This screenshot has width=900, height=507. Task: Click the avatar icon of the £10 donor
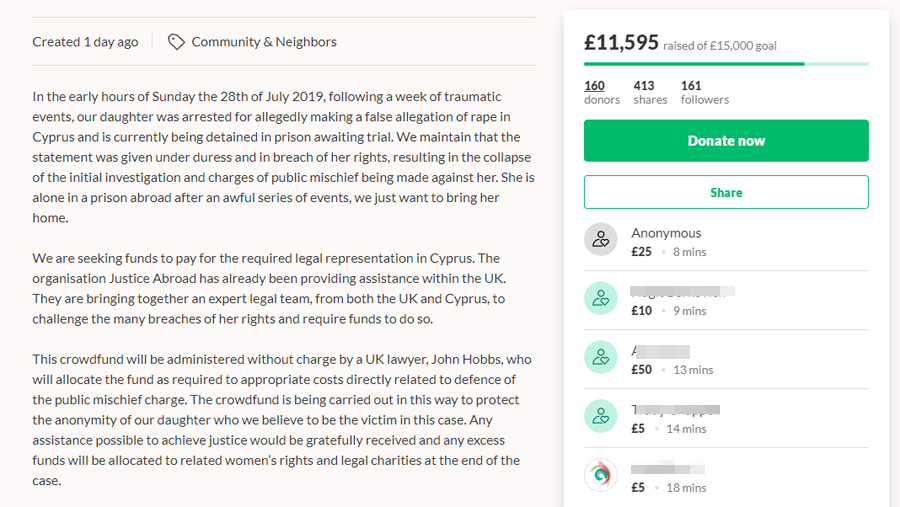coord(601,298)
